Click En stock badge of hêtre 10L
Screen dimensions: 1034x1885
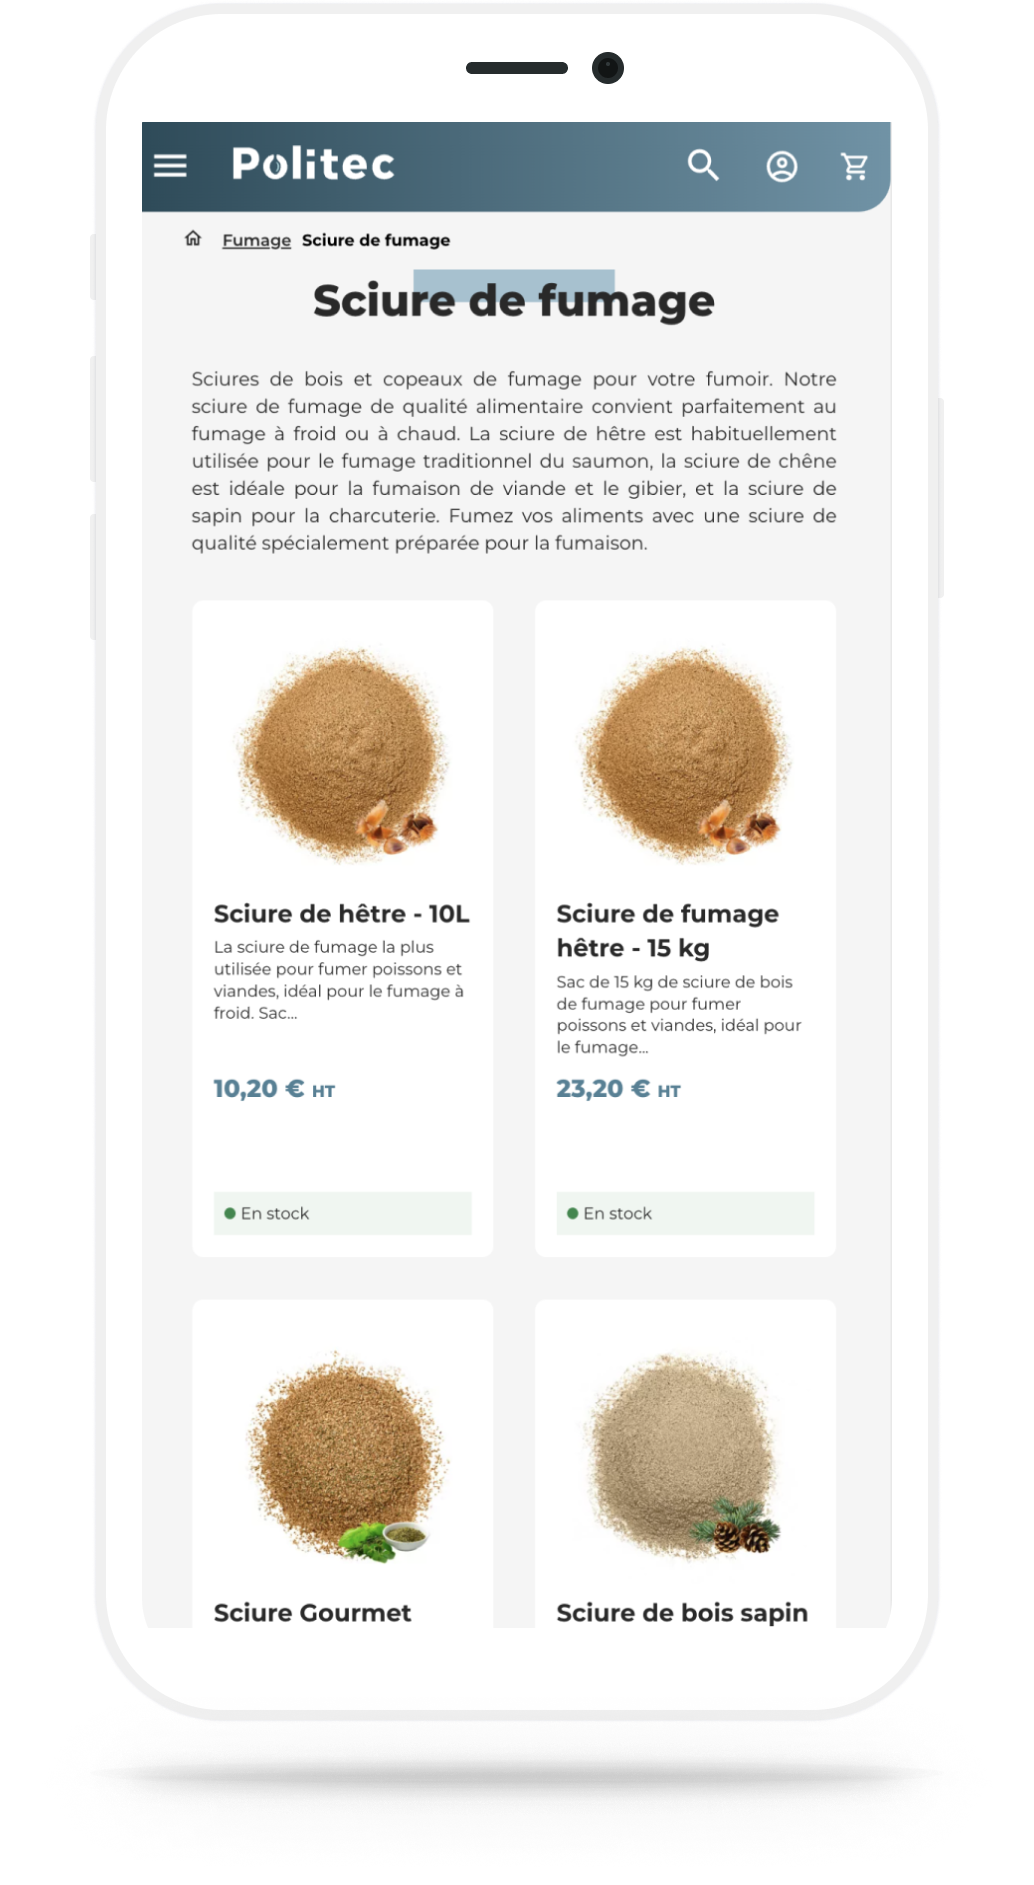pyautogui.click(x=342, y=1213)
